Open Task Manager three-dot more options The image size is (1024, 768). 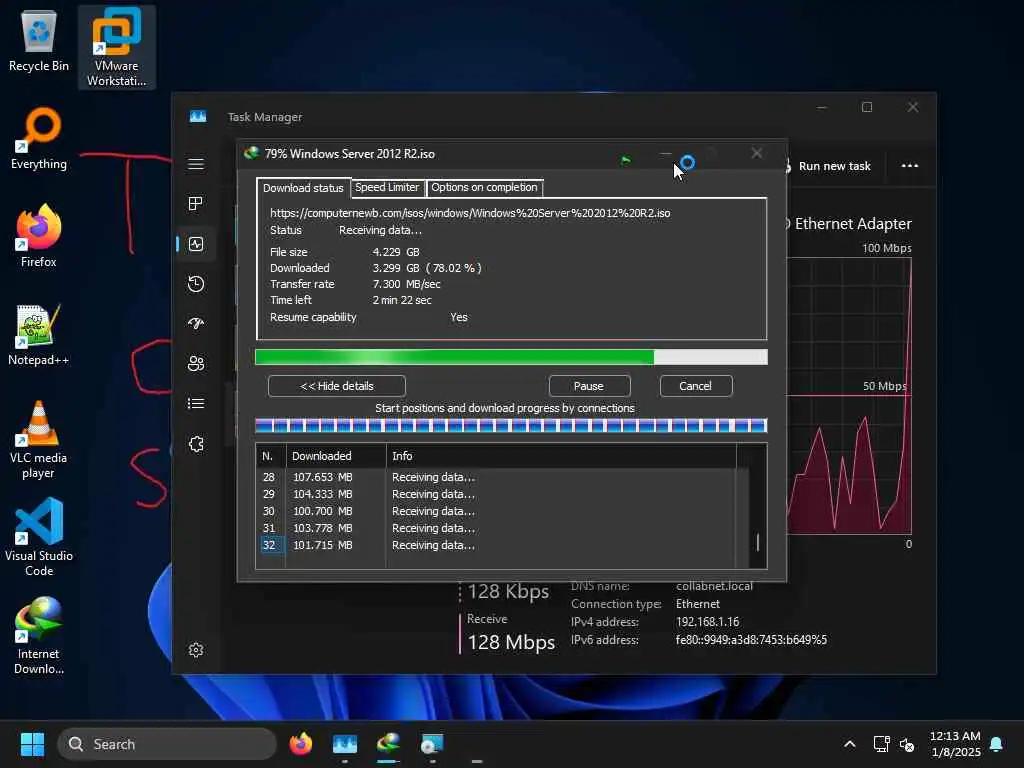click(910, 166)
